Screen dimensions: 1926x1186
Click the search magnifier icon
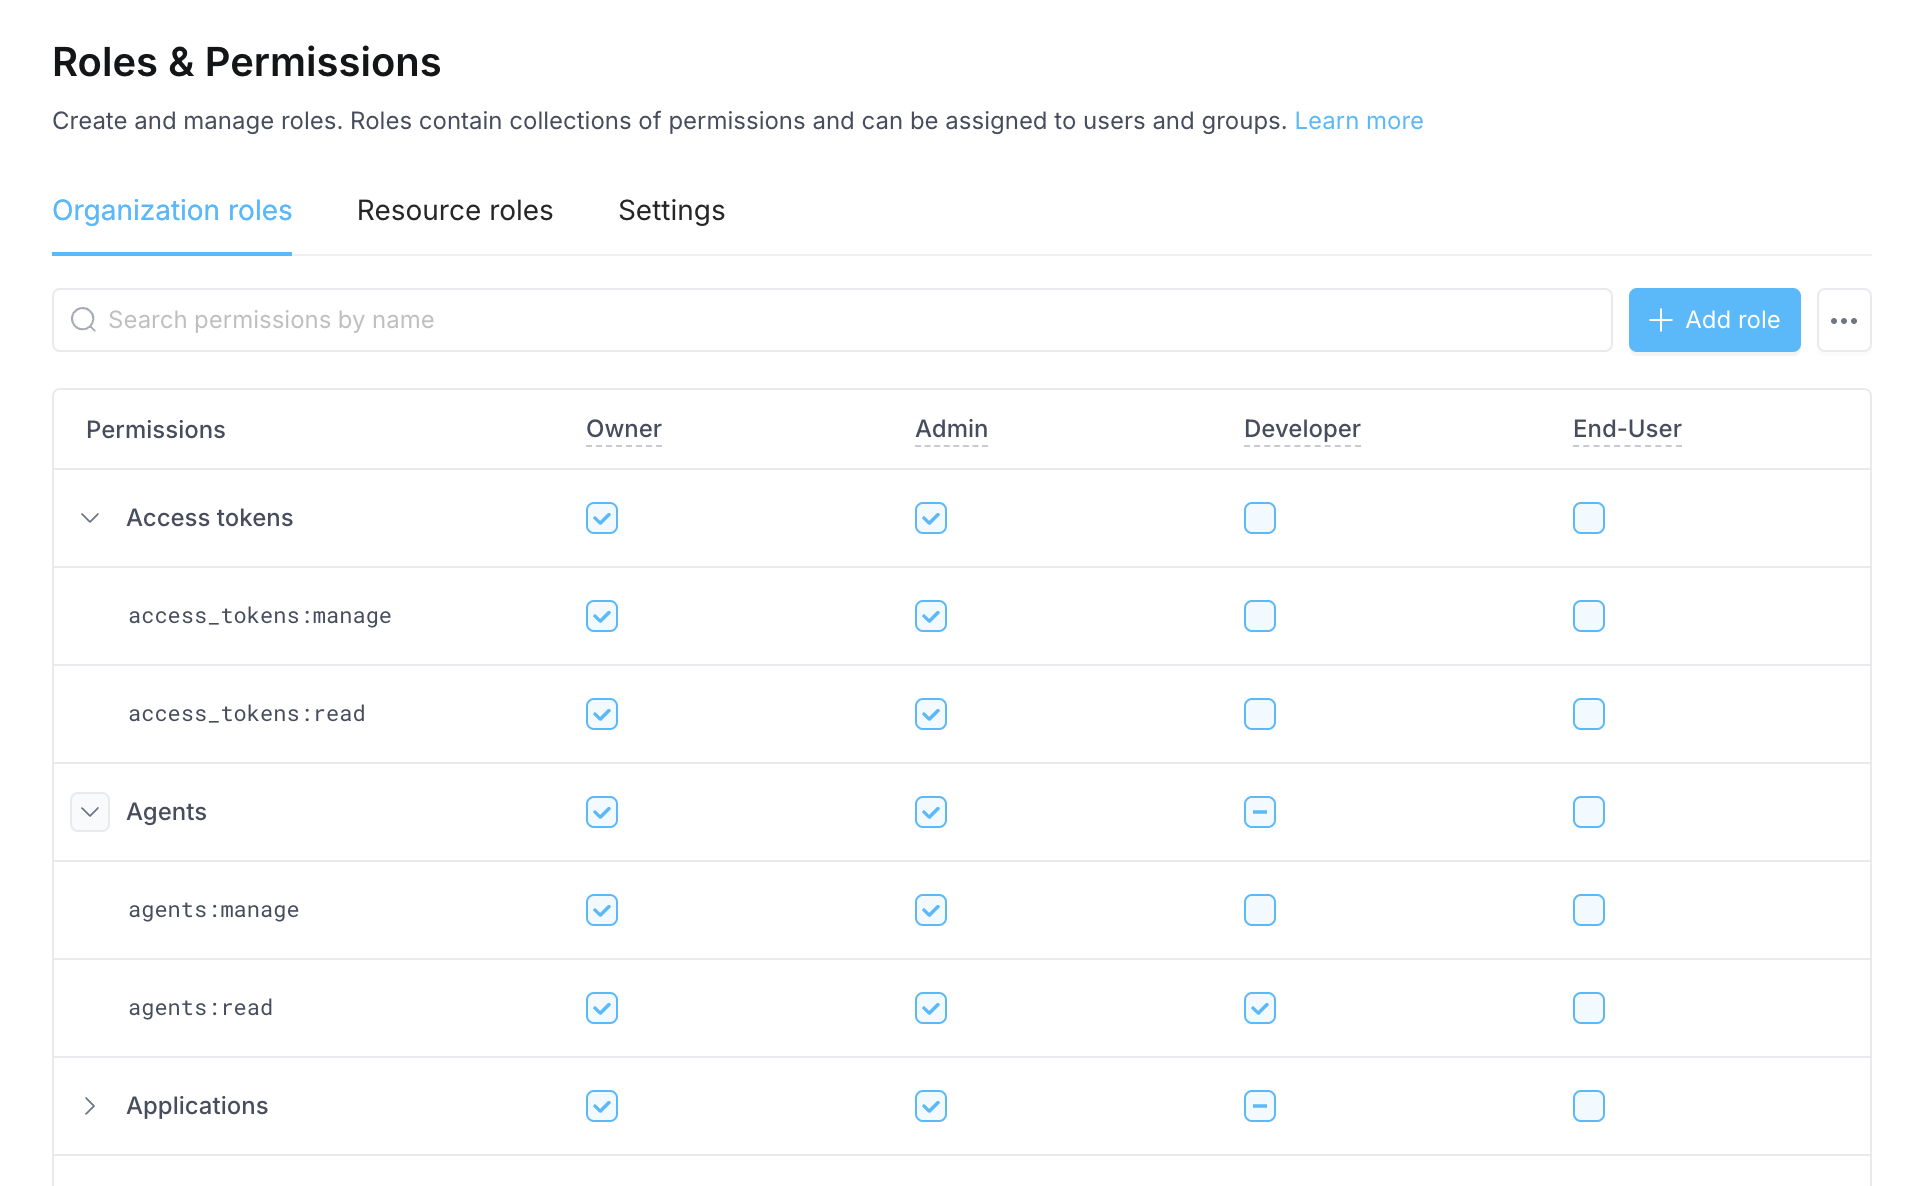(83, 320)
